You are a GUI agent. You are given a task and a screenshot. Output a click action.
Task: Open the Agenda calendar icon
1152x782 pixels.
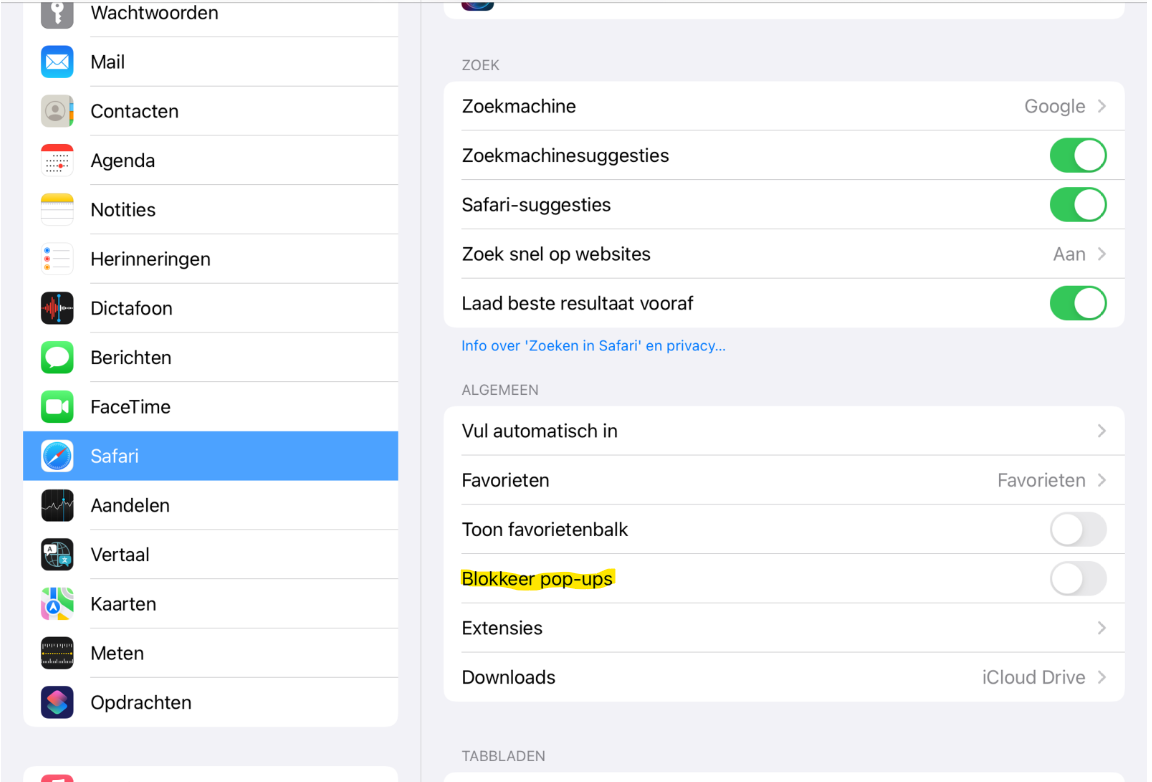[x=57, y=160]
